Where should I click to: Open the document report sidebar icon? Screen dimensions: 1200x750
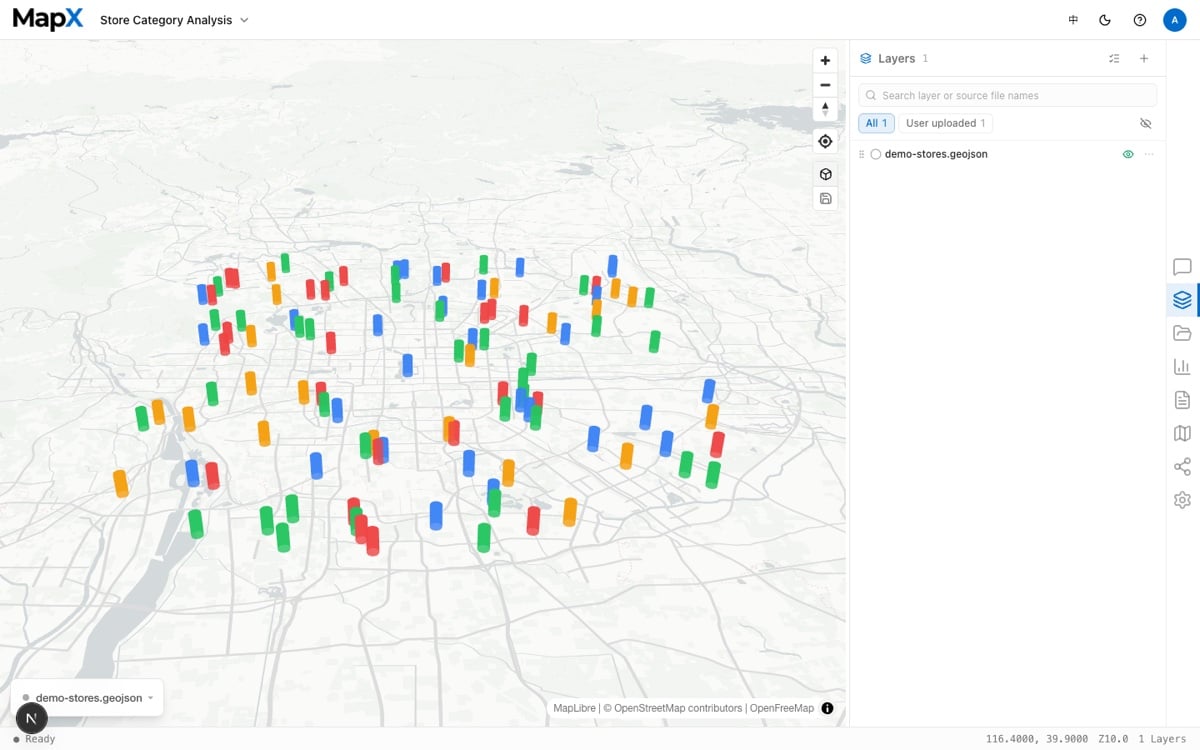pyautogui.click(x=1182, y=400)
